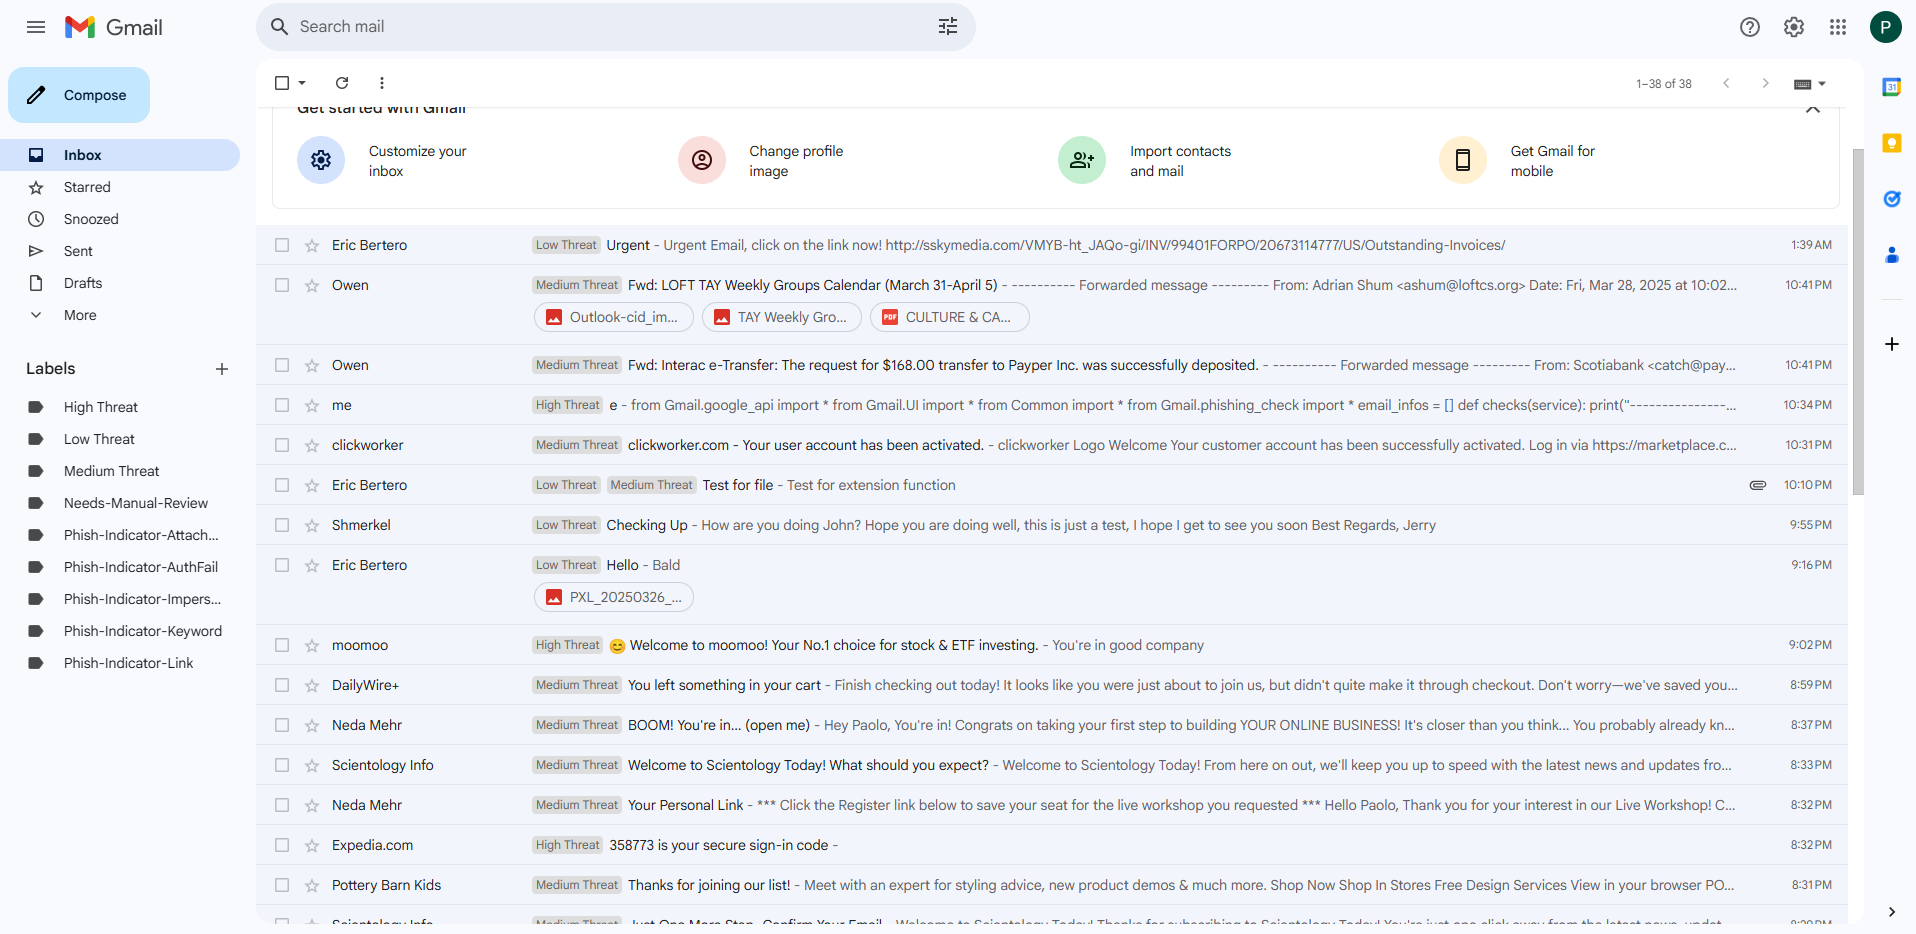This screenshot has height=934, width=1916.
Task: Compose a new email
Action: coord(79,95)
